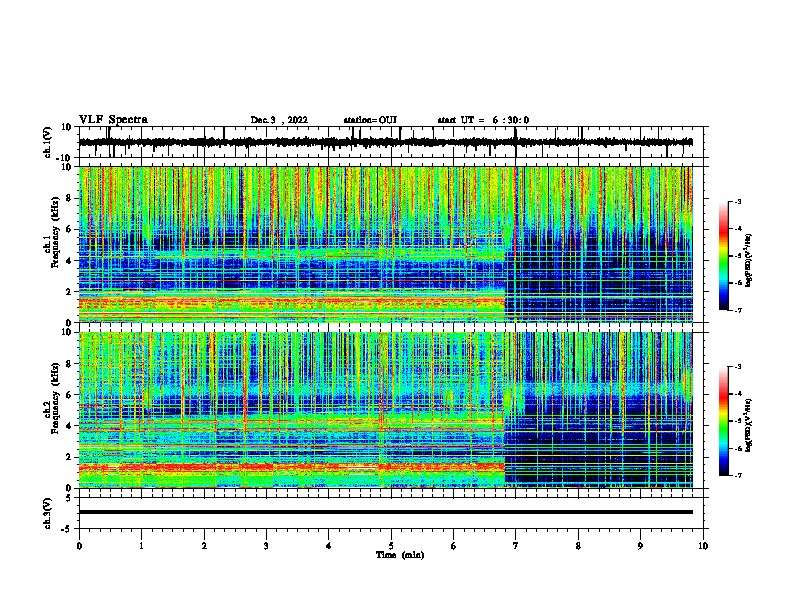The image size is (792, 612).
Task: Click tick label "10" on the Time axis
Action: (x=703, y=546)
